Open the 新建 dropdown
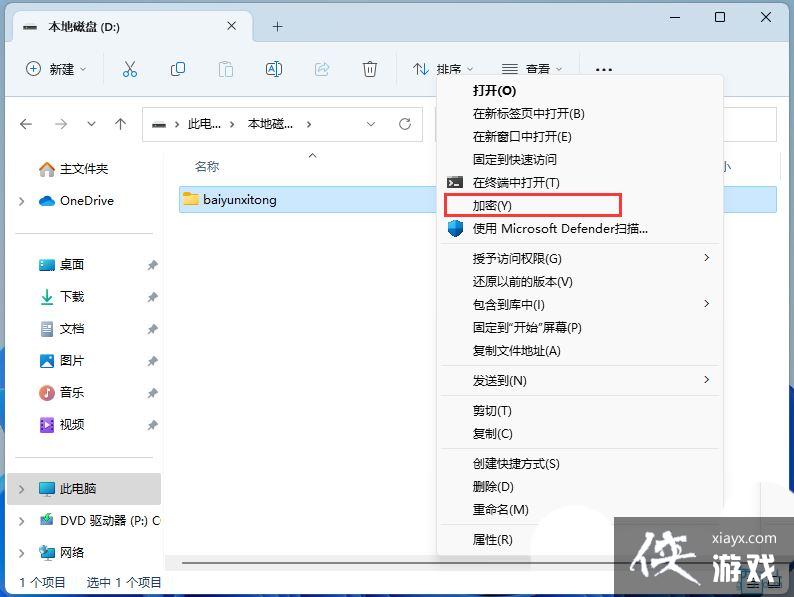The height and width of the screenshot is (597, 794). point(56,69)
